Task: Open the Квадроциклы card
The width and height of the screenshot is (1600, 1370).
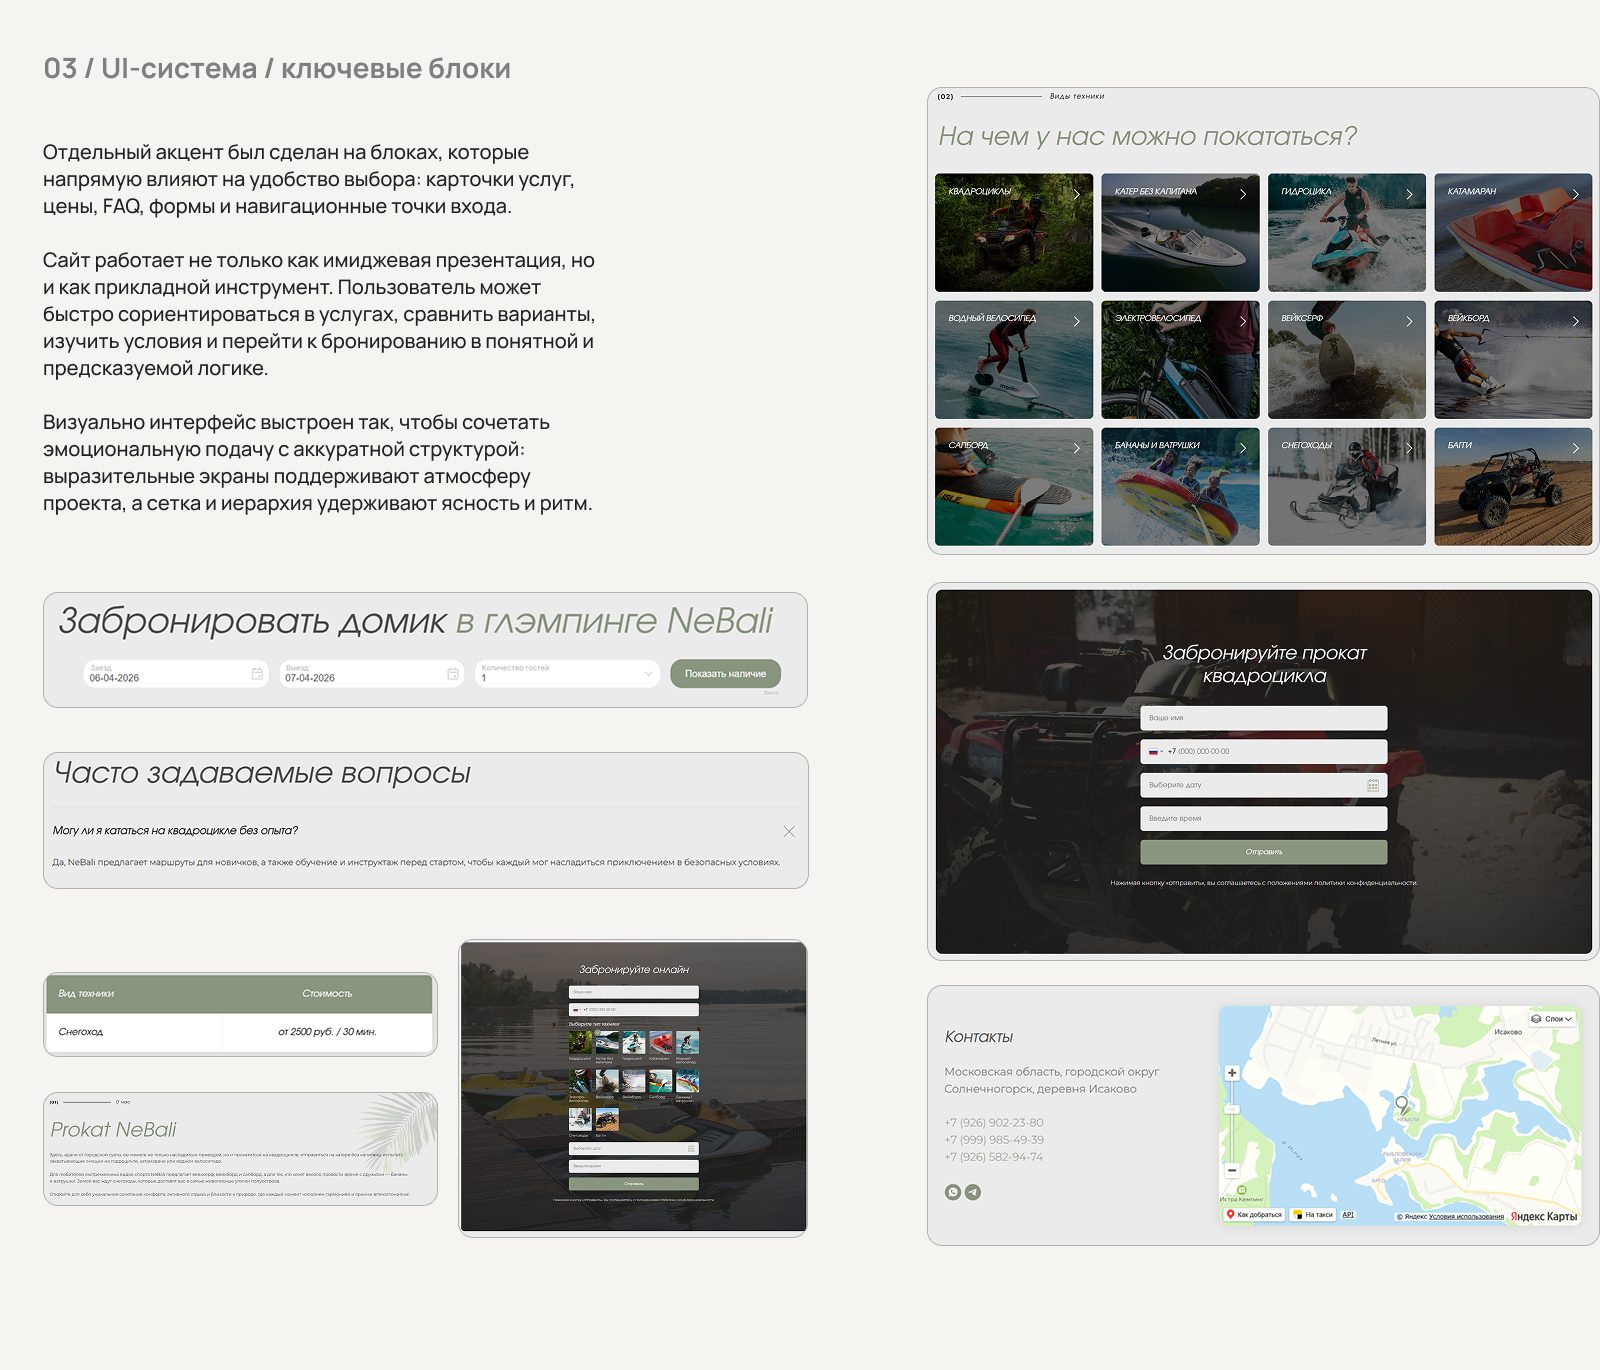Action: (x=1014, y=233)
